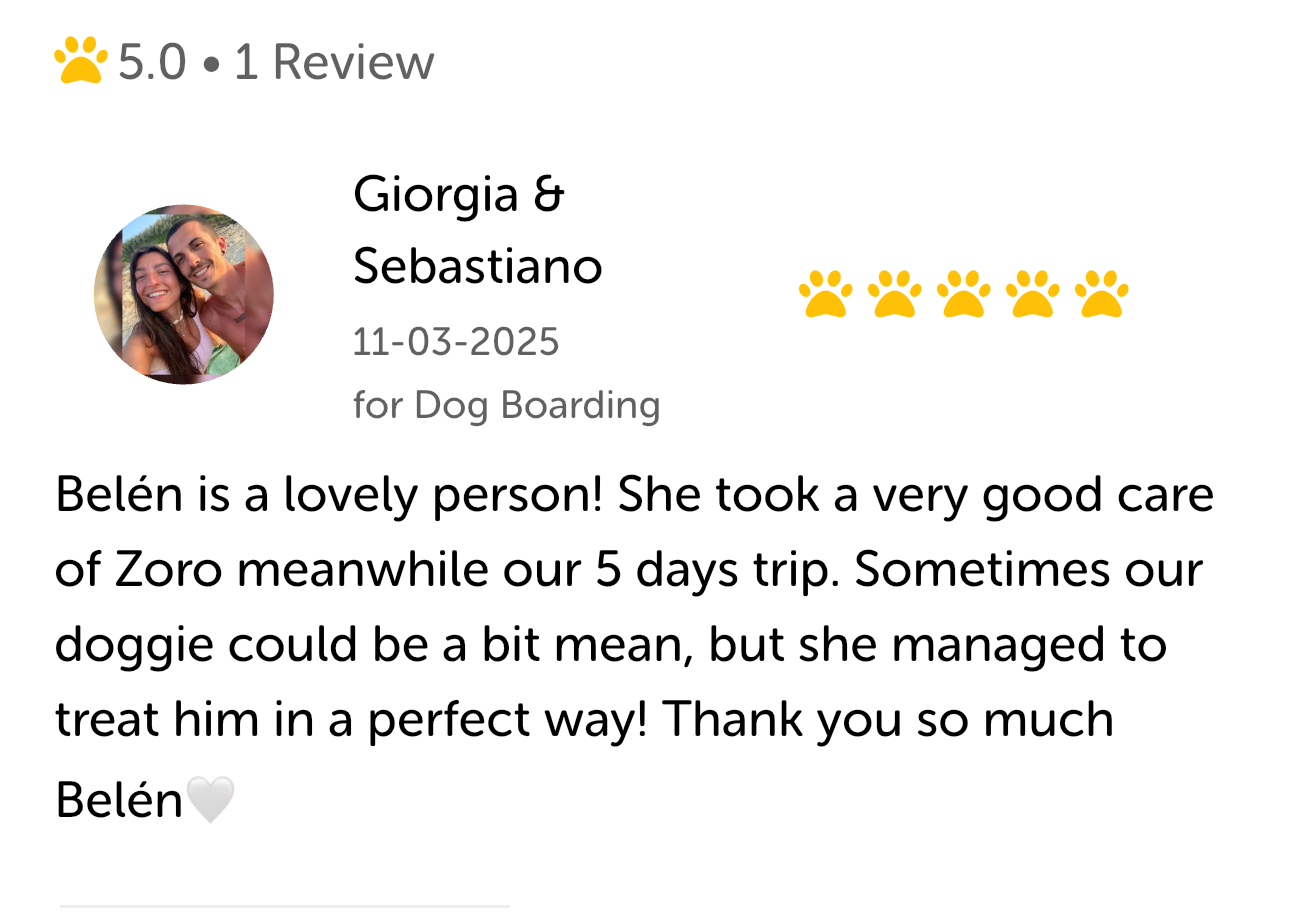
Task: Select the fifth, rightmost rating paw
Action: pyautogui.click(x=1101, y=294)
